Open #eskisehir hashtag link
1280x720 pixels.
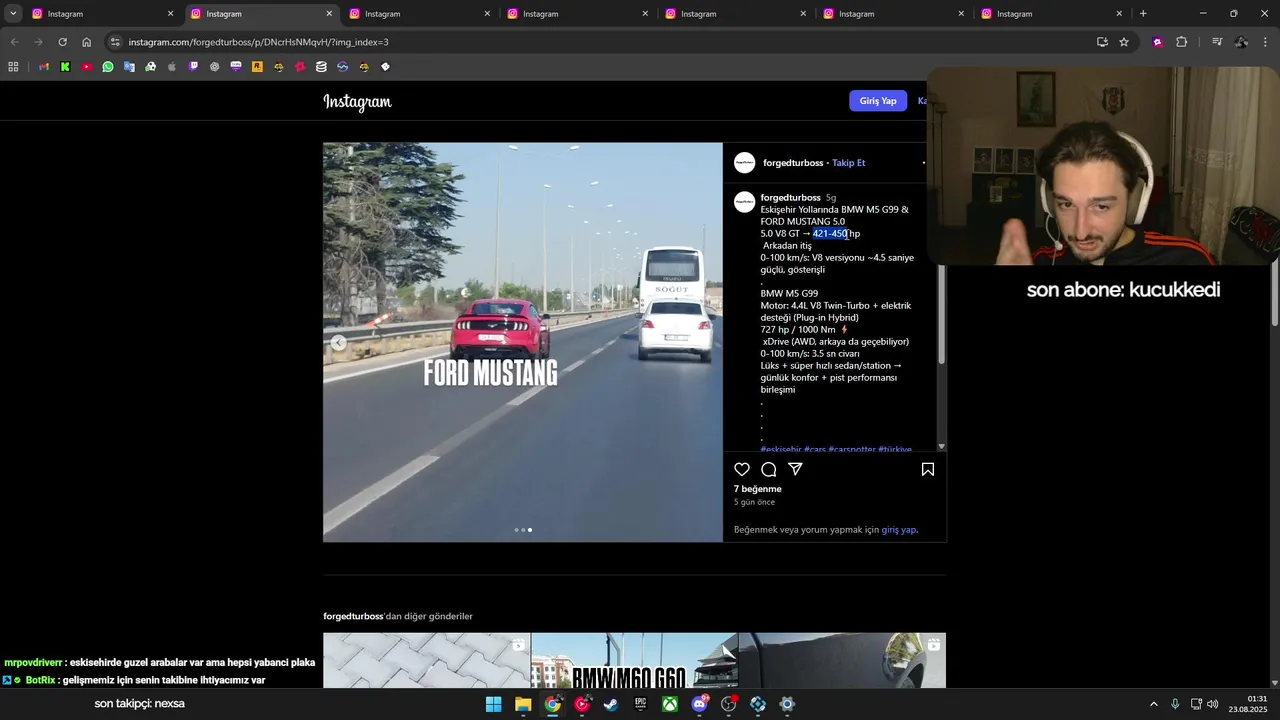click(781, 449)
